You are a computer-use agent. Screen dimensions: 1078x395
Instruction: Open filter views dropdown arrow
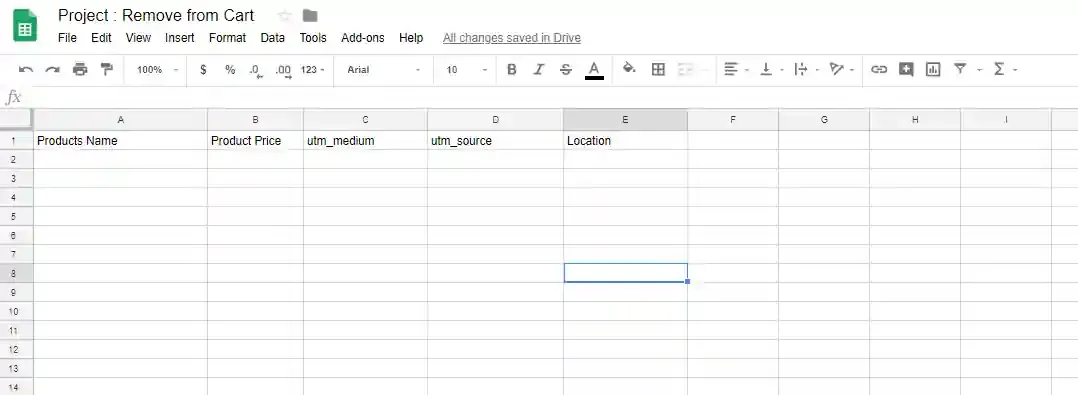click(980, 70)
